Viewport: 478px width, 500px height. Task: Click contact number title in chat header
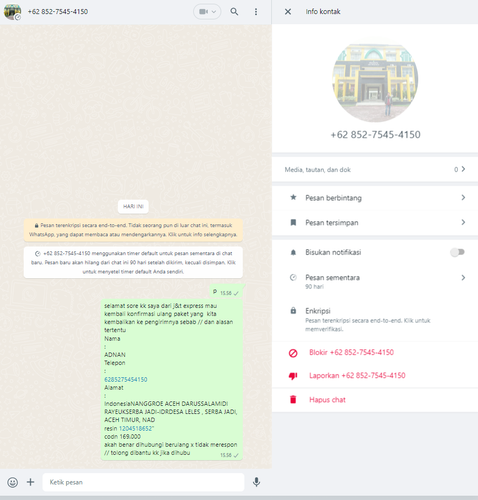pyautogui.click(x=58, y=12)
